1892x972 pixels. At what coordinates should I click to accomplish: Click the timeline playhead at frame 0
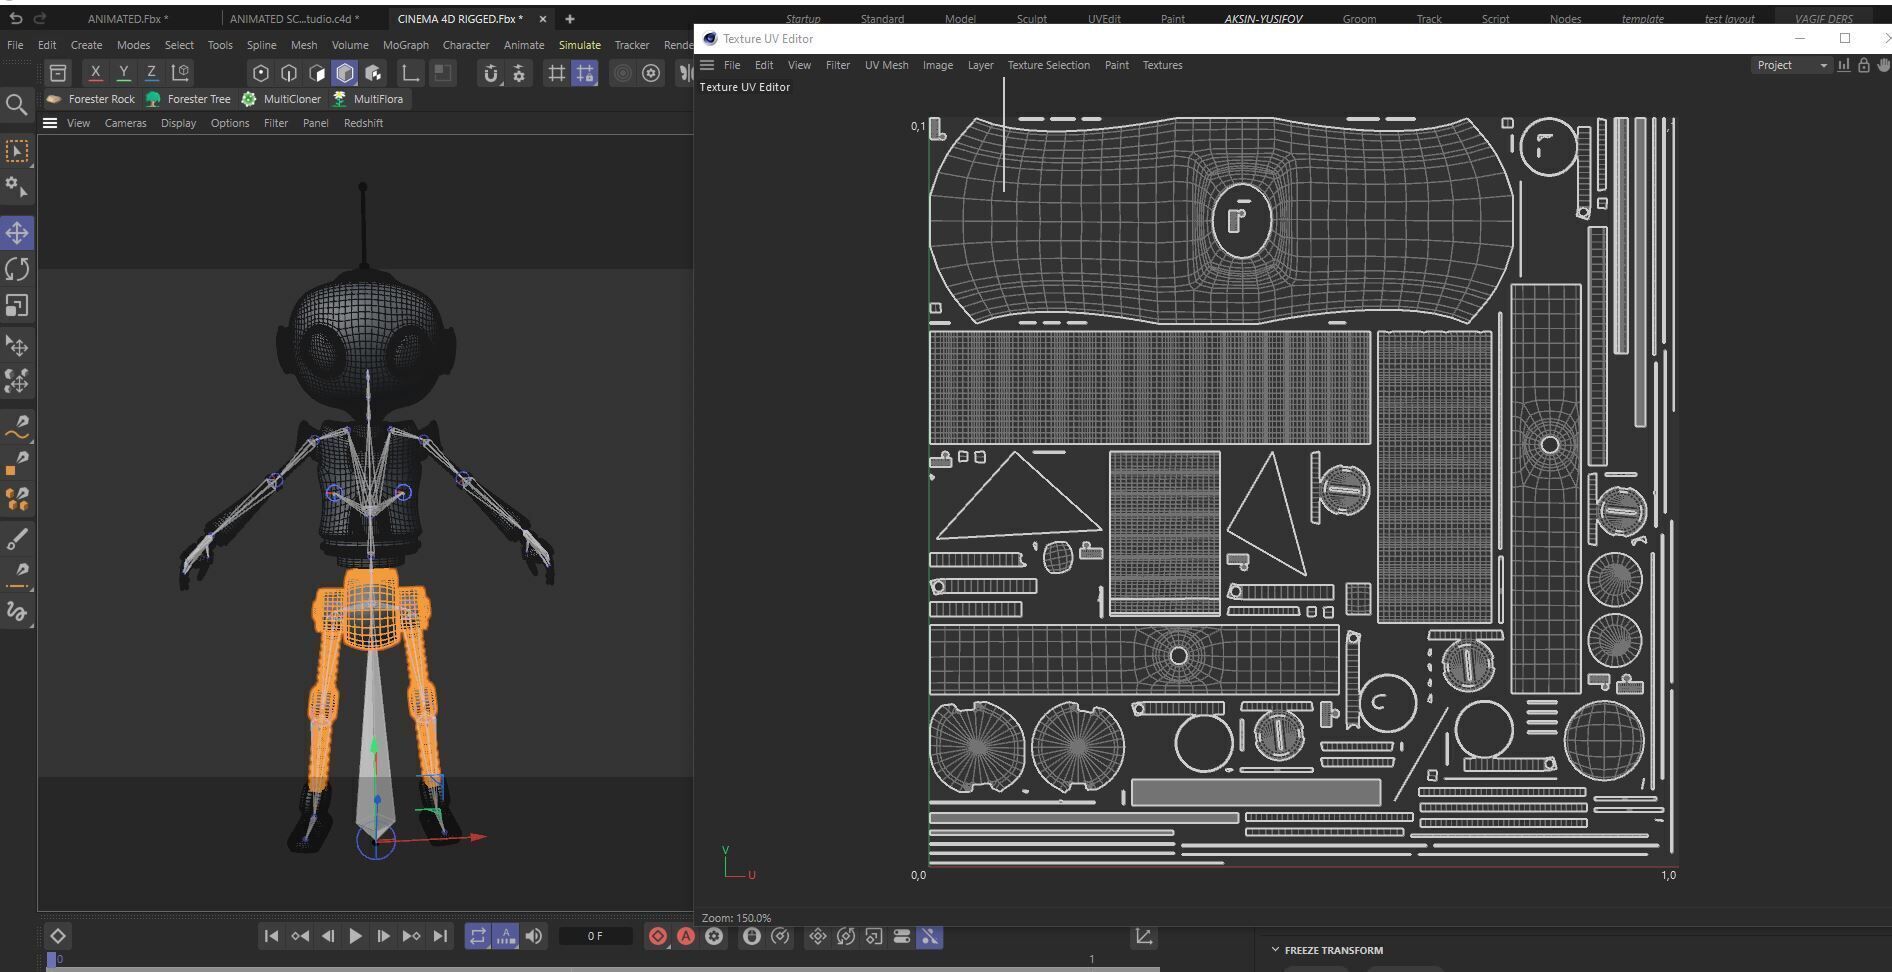[52, 960]
